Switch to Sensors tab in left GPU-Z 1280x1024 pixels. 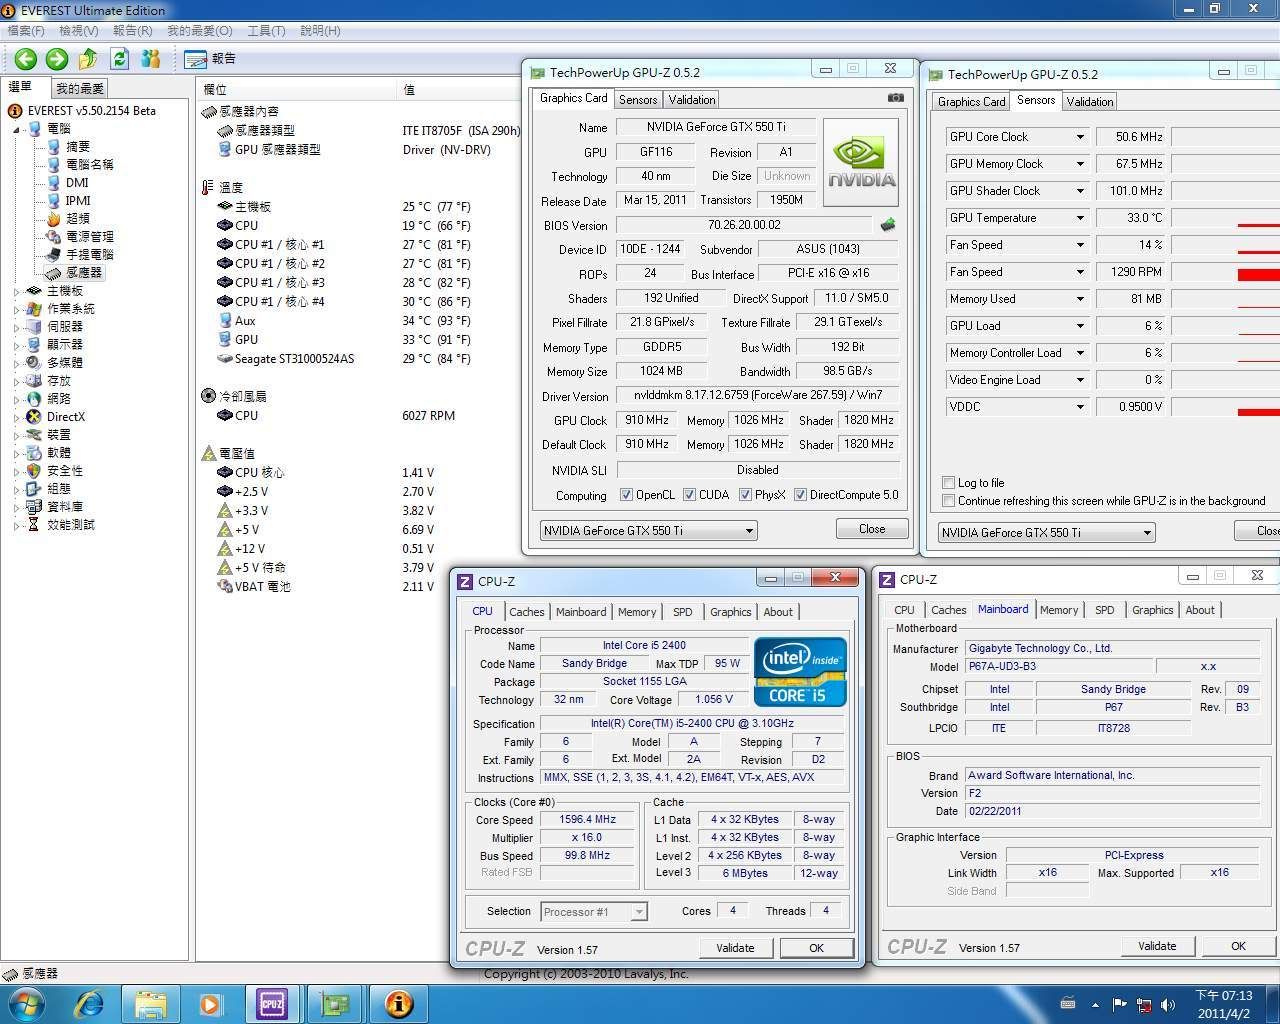point(638,100)
